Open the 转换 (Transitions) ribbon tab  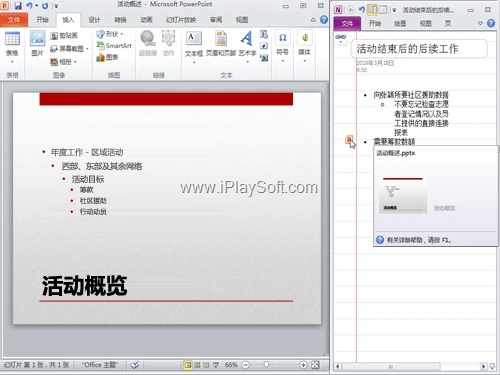coord(120,20)
